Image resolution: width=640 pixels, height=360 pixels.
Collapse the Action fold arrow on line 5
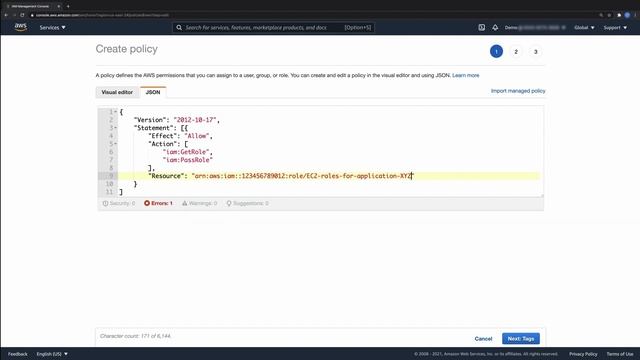point(116,144)
